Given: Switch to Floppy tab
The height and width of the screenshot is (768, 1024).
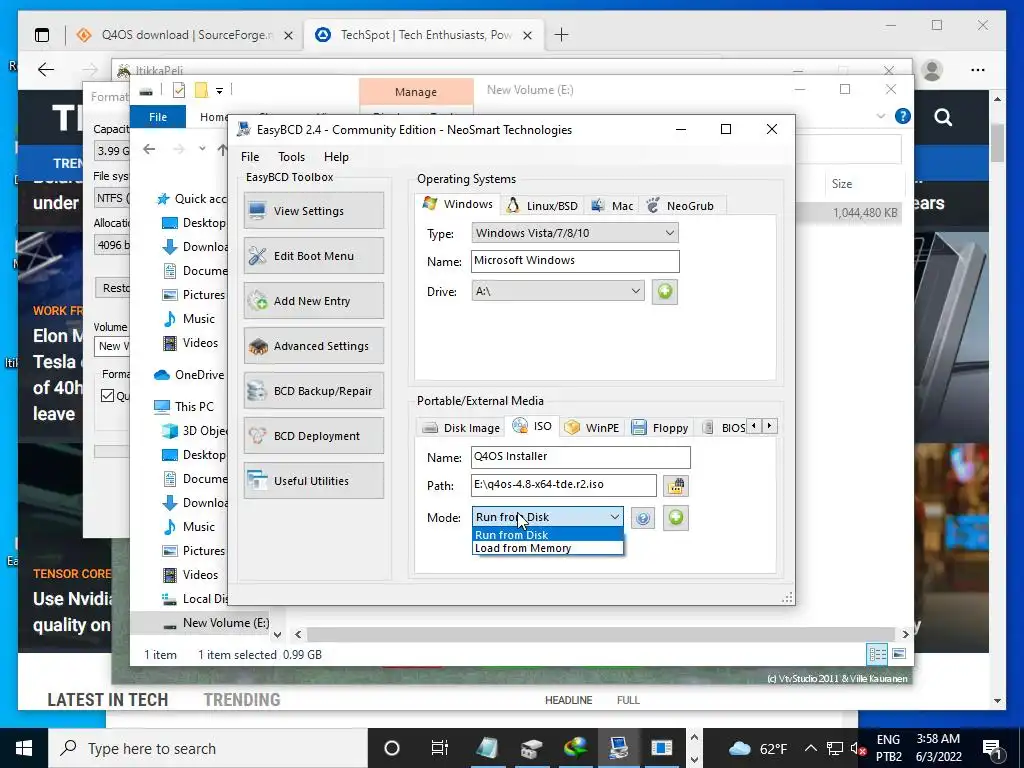Looking at the screenshot, I should click(660, 428).
